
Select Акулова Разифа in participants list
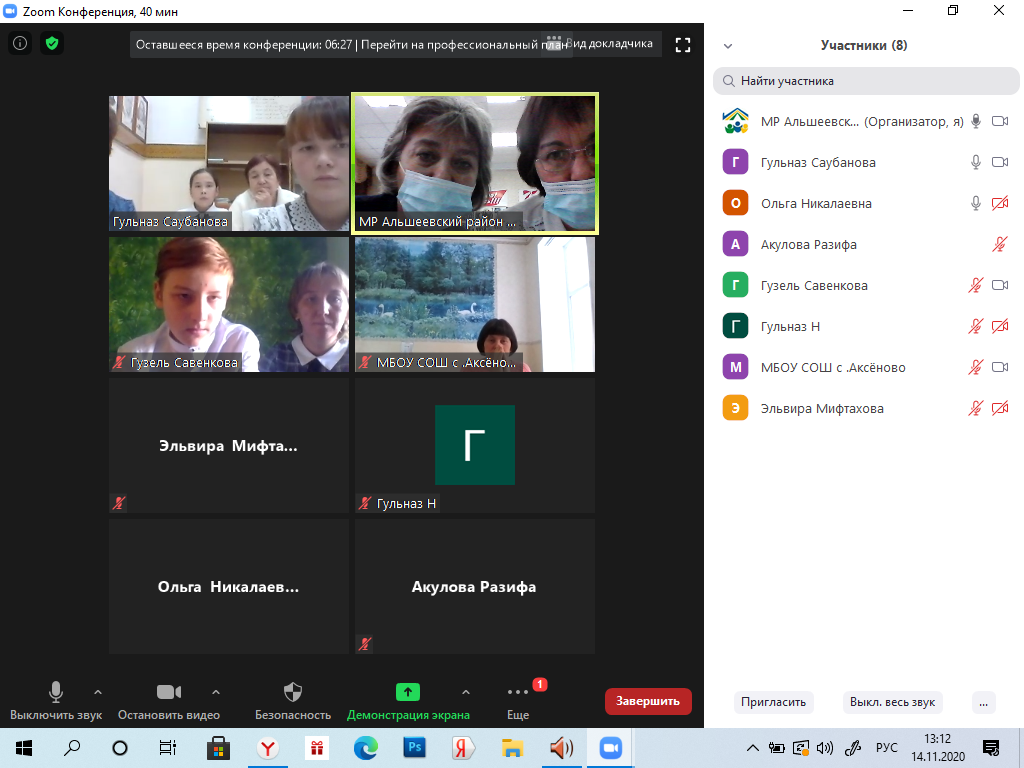click(808, 244)
